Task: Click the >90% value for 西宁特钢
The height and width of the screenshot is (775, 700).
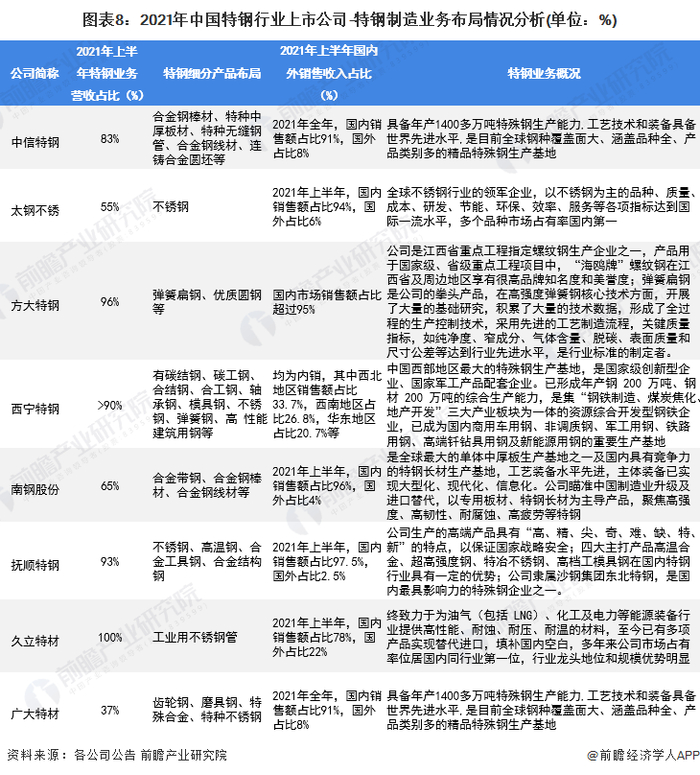Action: [110, 405]
